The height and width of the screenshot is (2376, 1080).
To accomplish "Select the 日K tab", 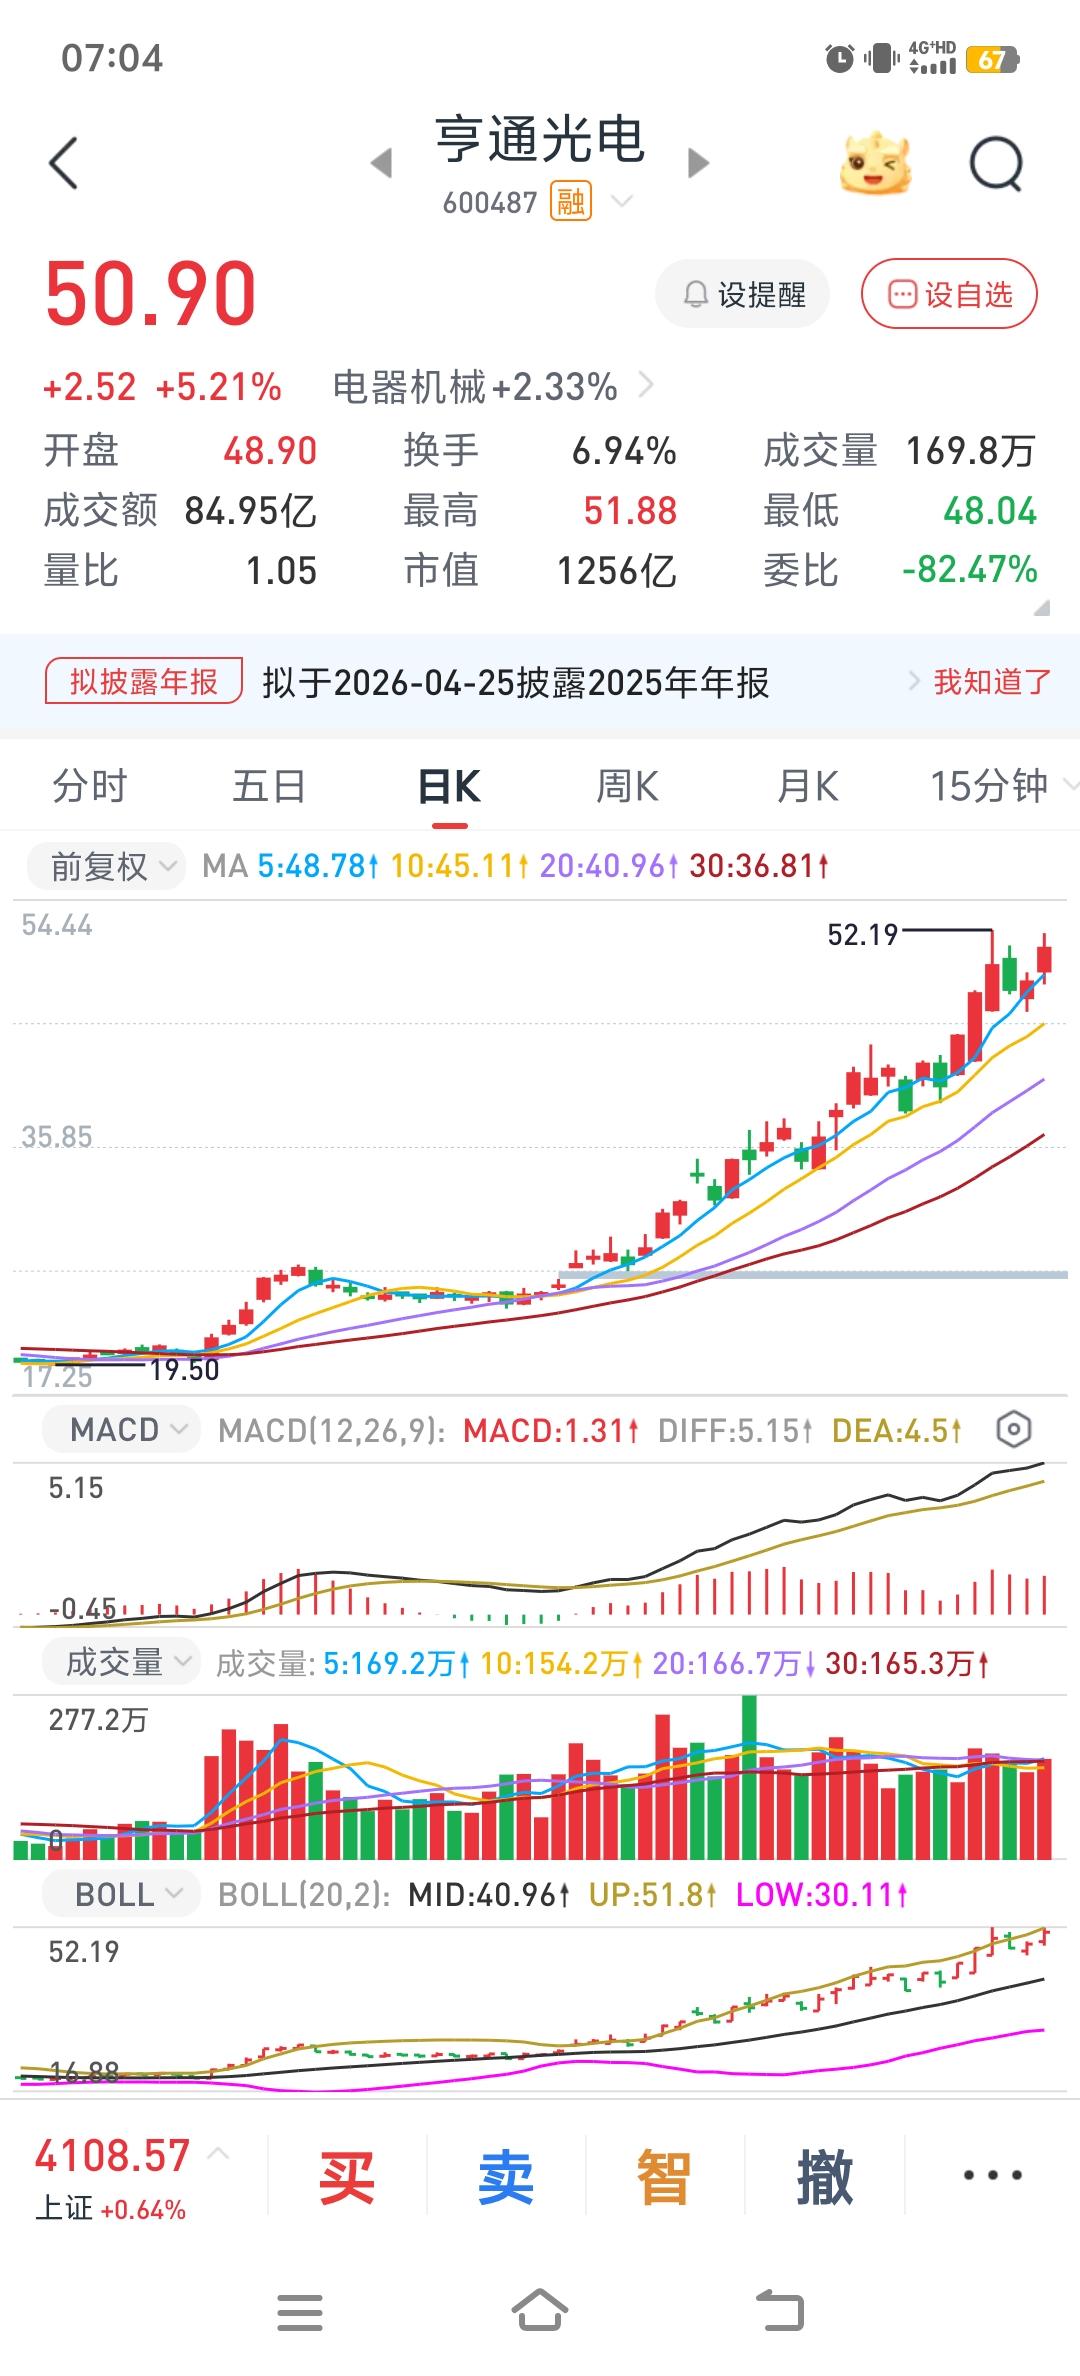I will click(x=450, y=787).
